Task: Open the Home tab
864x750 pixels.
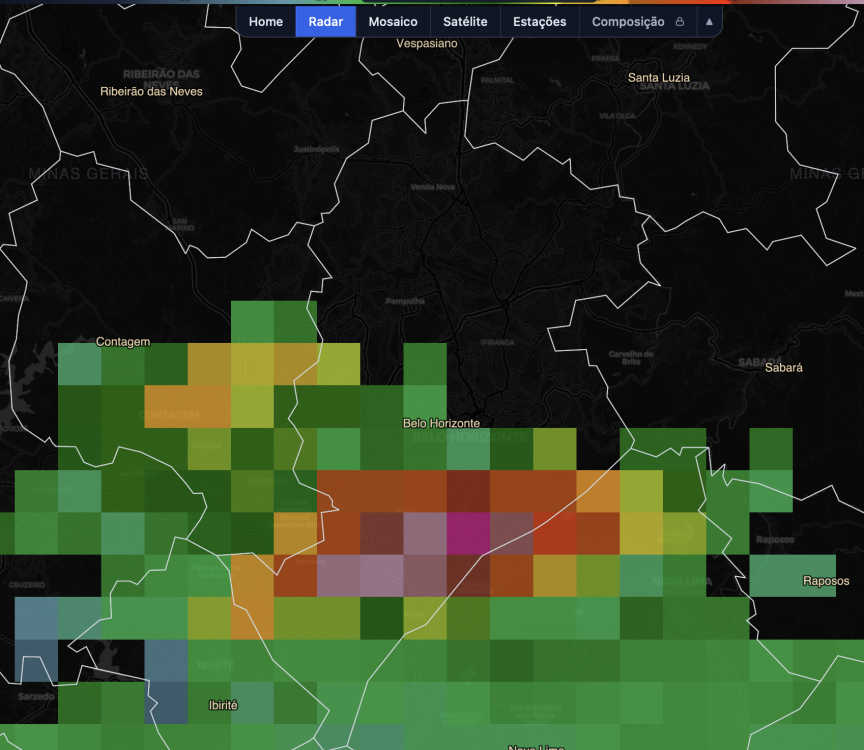Action: [x=266, y=21]
